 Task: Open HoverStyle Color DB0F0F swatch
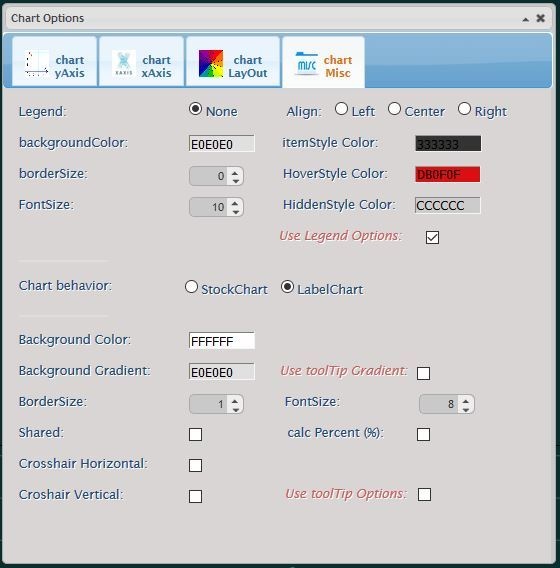coord(448,175)
